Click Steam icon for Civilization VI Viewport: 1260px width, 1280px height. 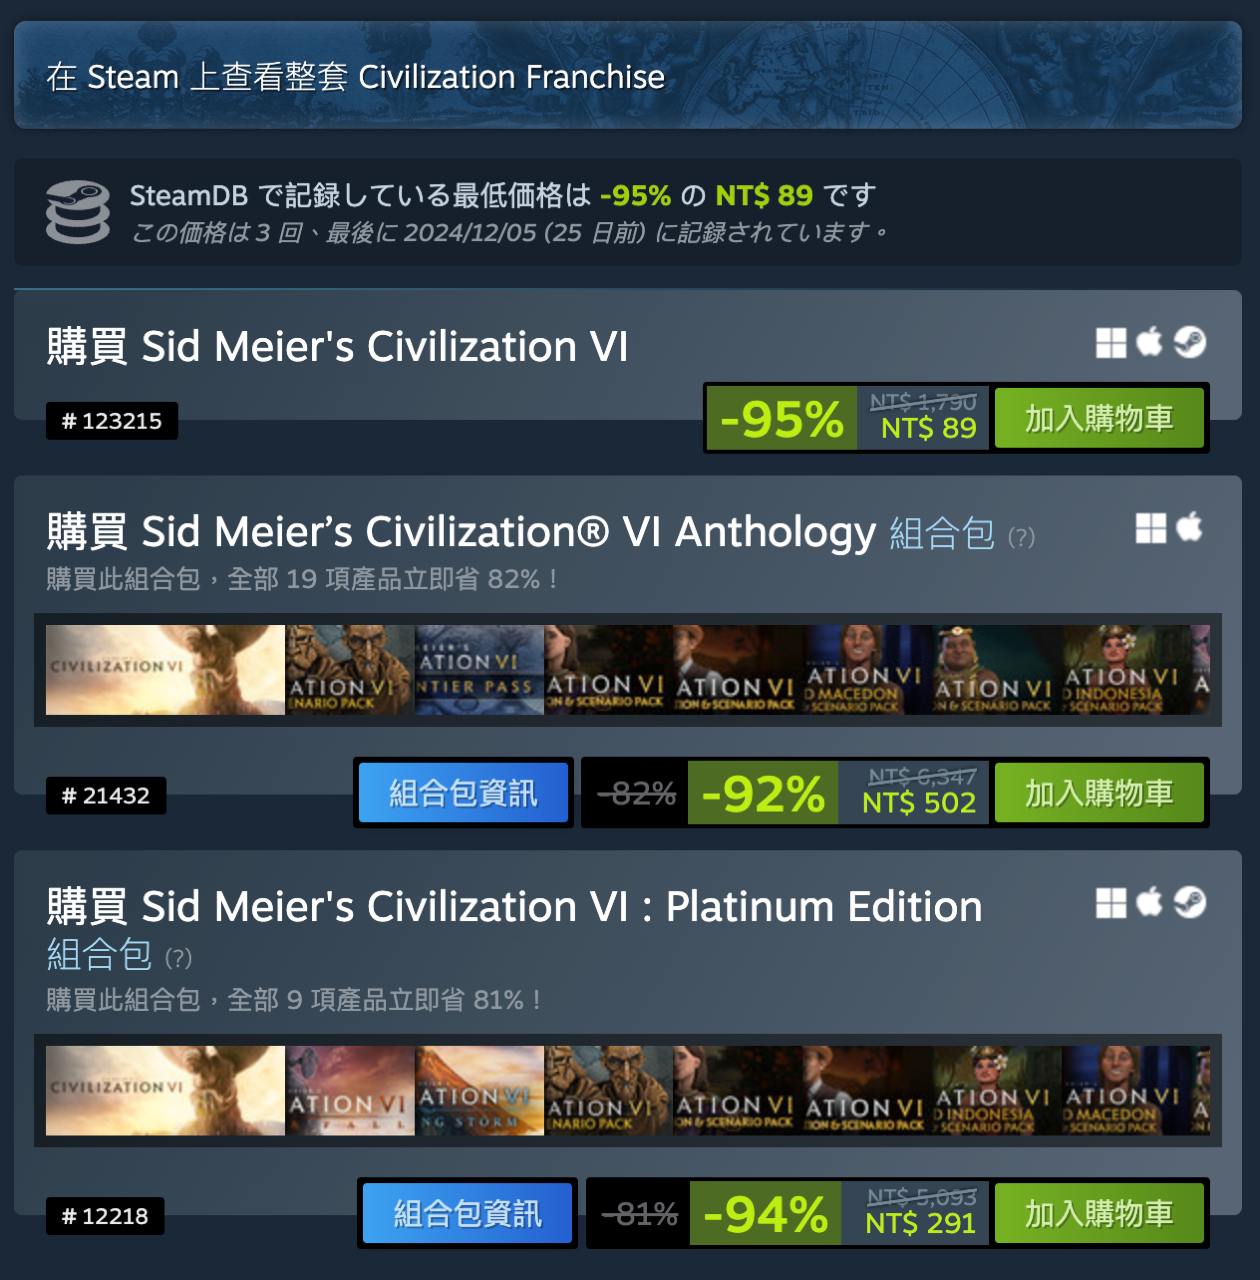point(1189,343)
